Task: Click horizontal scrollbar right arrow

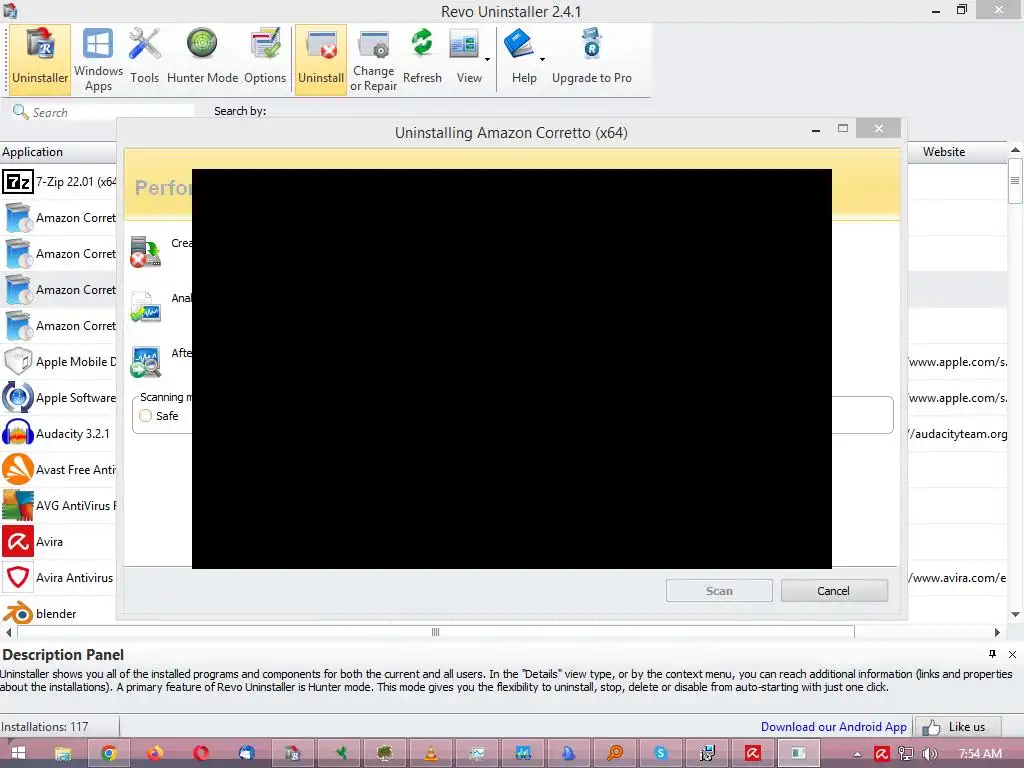Action: click(997, 632)
